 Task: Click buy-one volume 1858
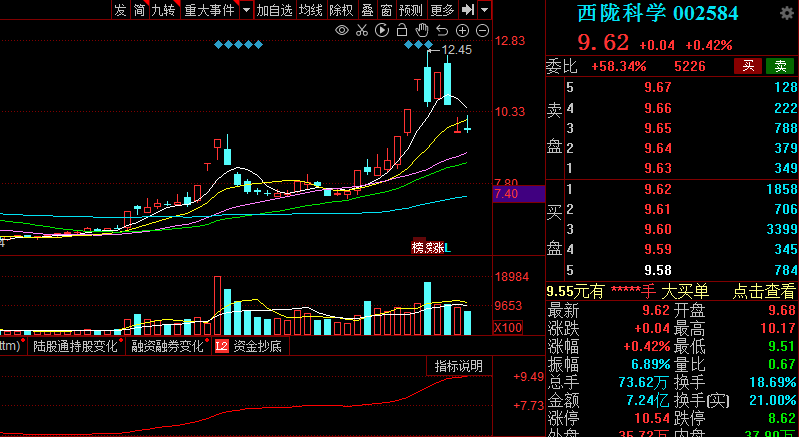(x=782, y=189)
